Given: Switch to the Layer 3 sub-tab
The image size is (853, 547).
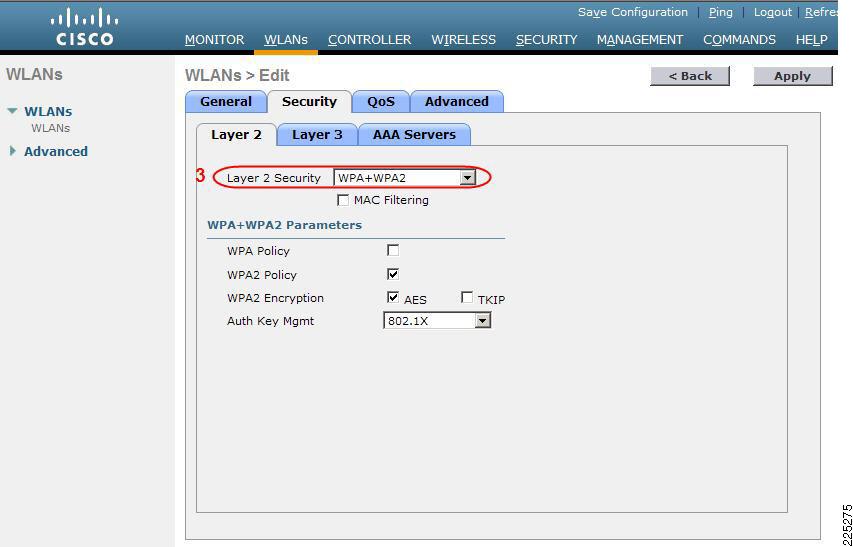Looking at the screenshot, I should 317,135.
